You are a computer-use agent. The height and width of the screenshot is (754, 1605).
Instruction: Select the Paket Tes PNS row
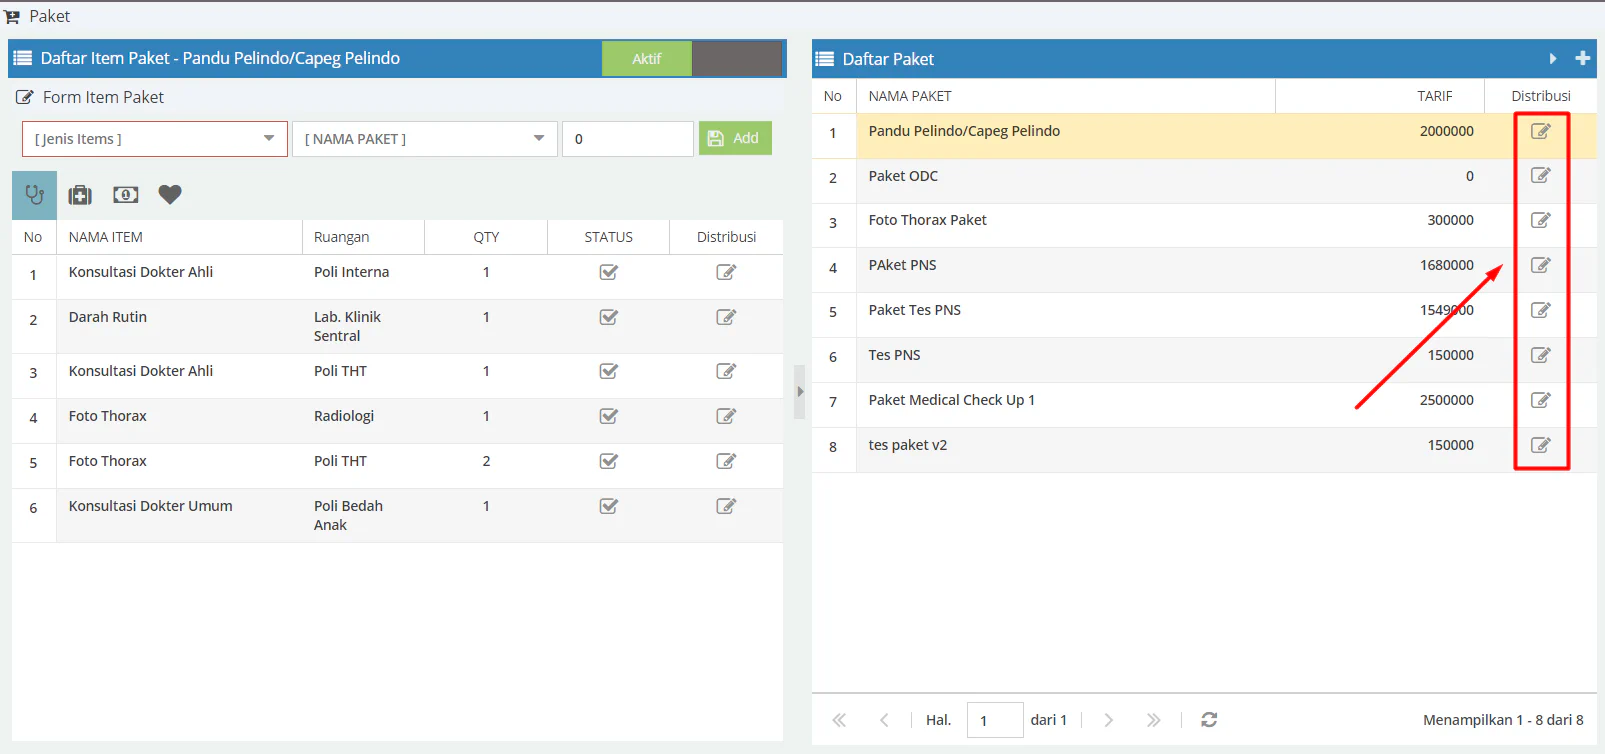coord(1204,315)
